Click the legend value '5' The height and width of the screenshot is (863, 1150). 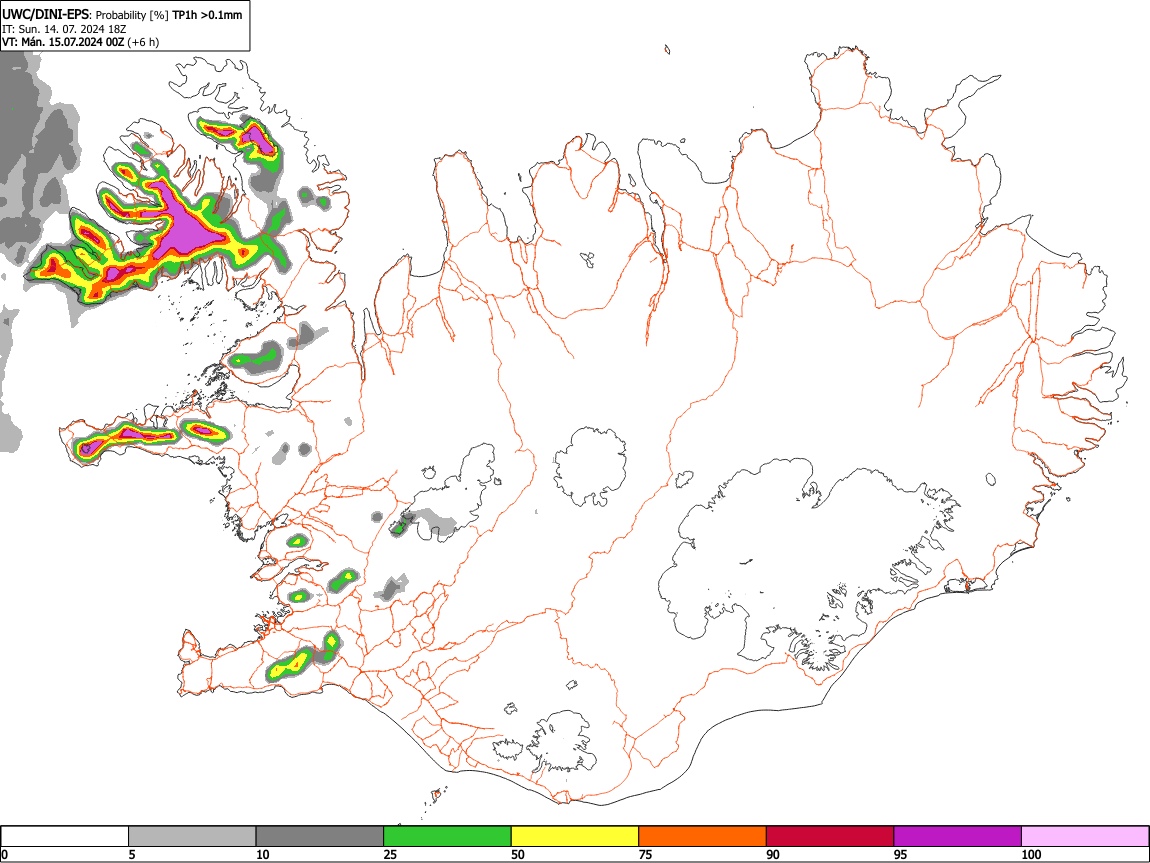click(x=132, y=854)
